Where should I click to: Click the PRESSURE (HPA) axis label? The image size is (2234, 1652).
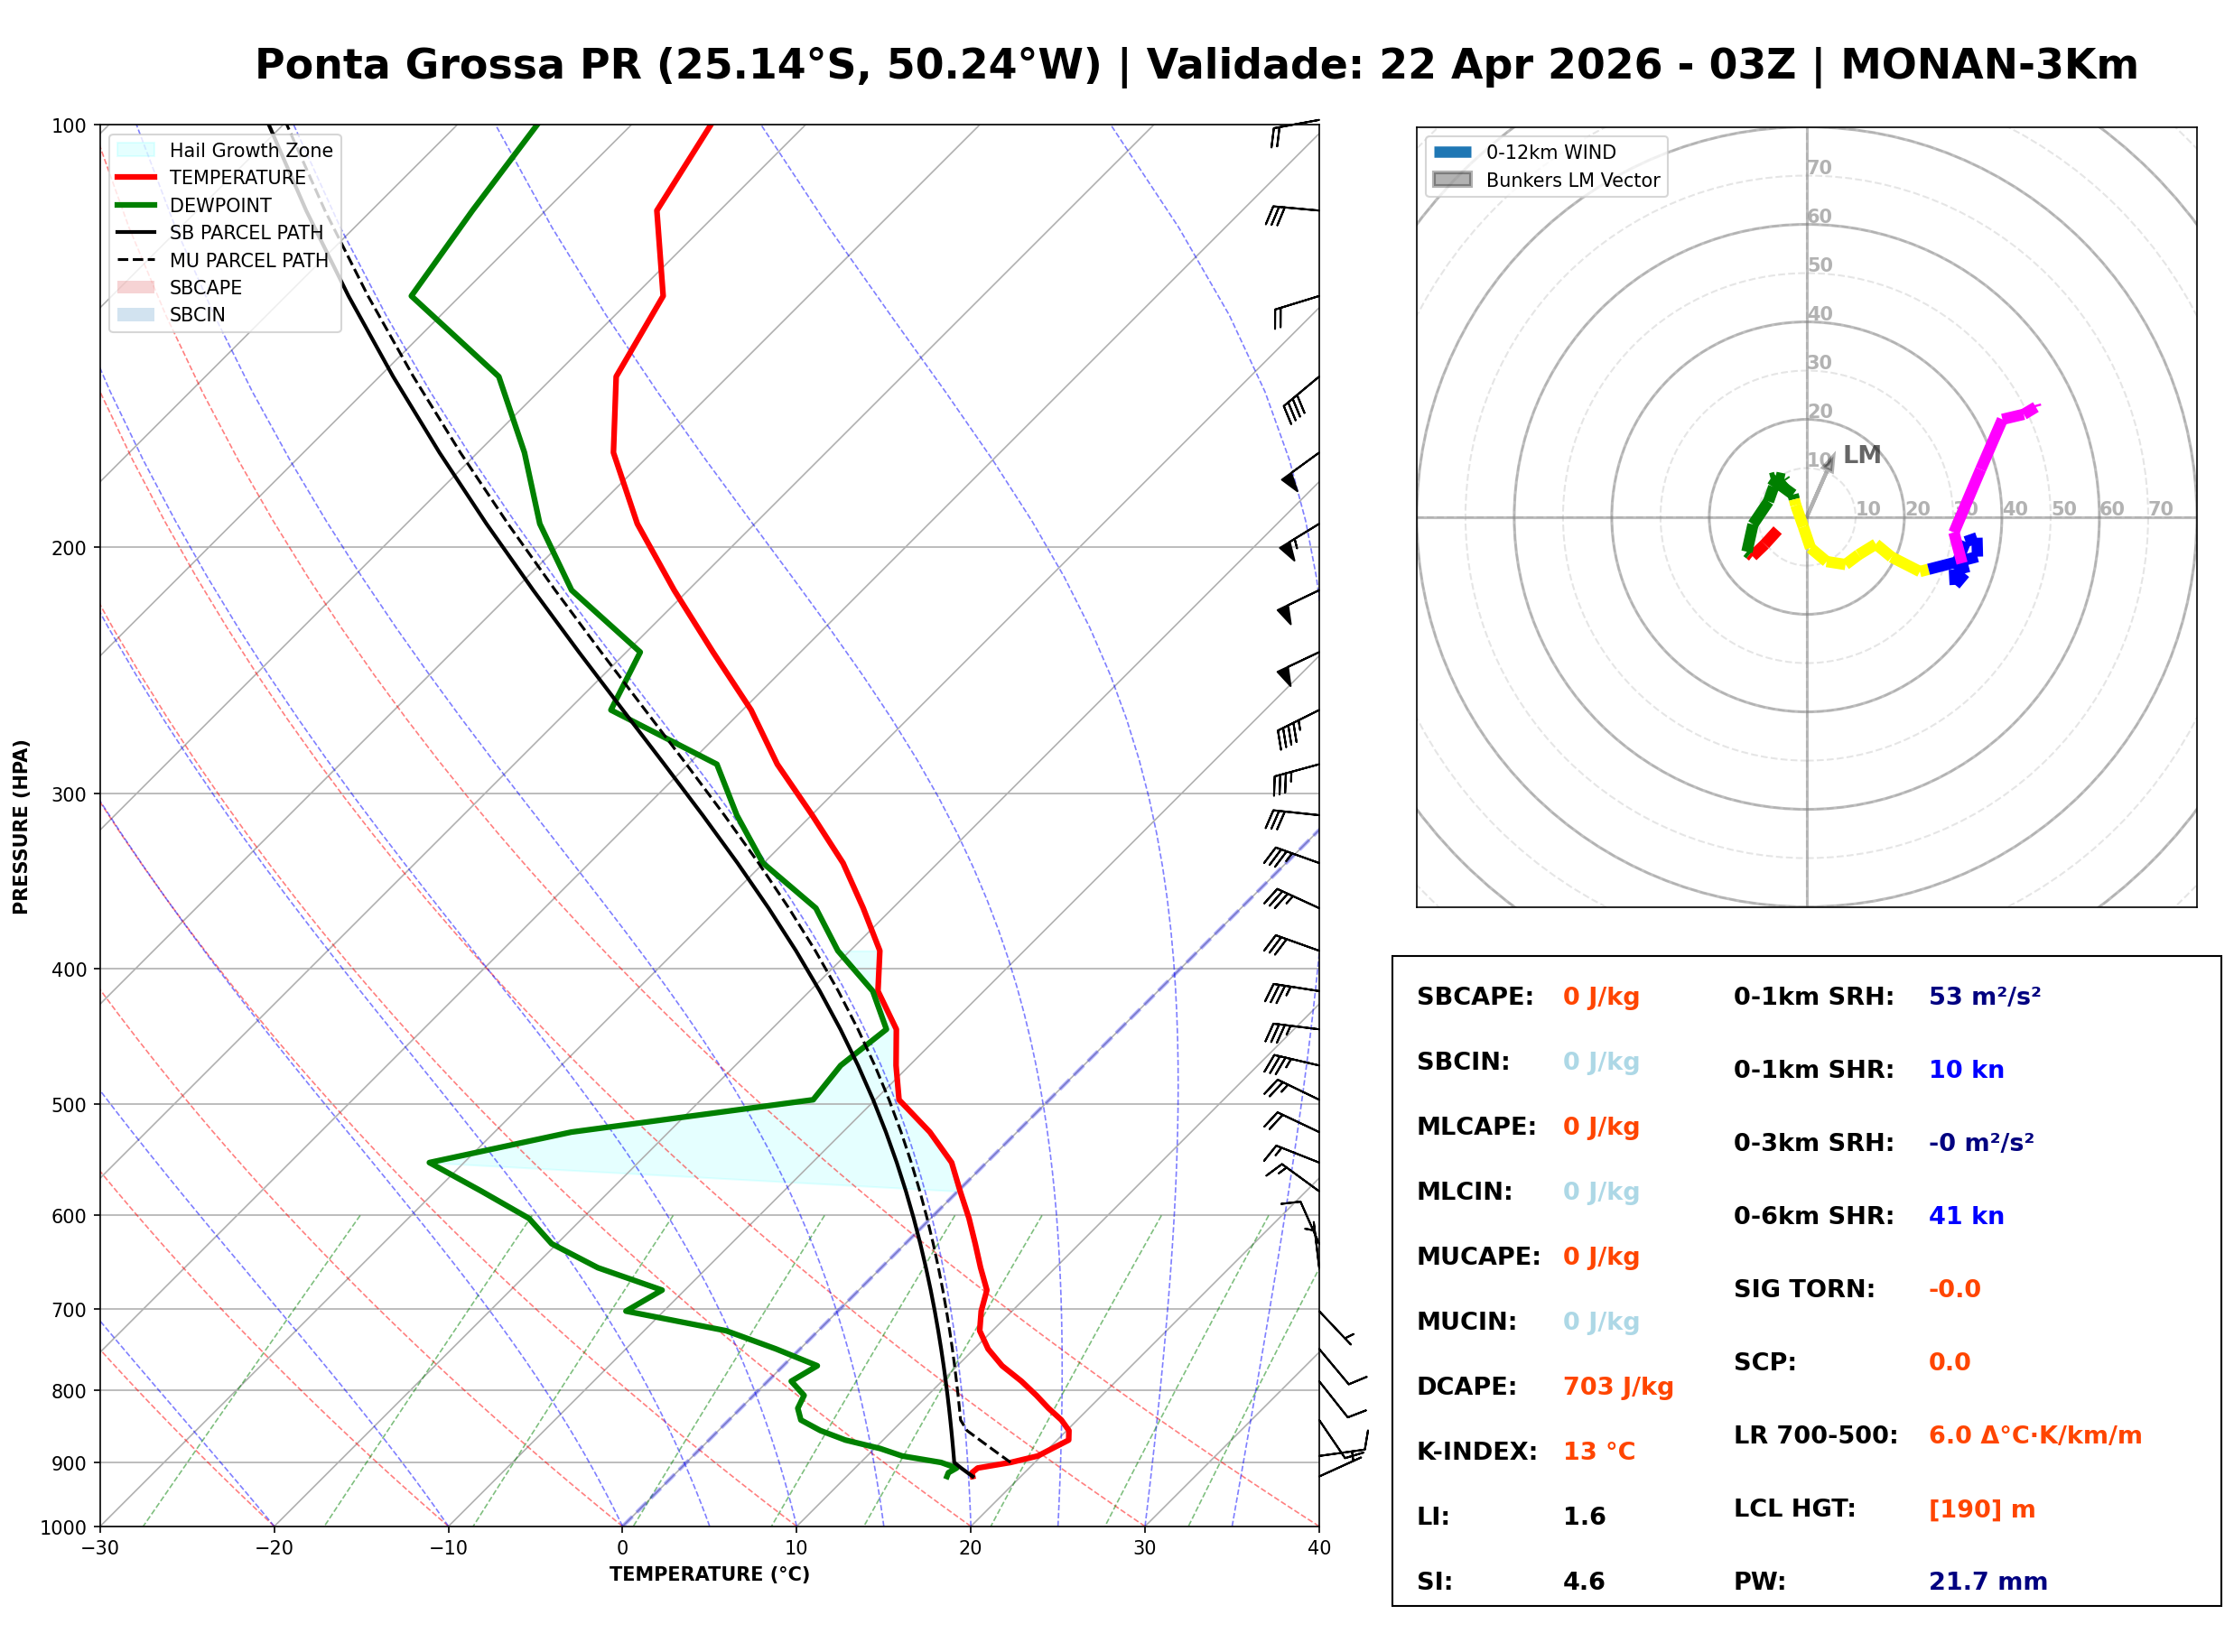[x=21, y=827]
